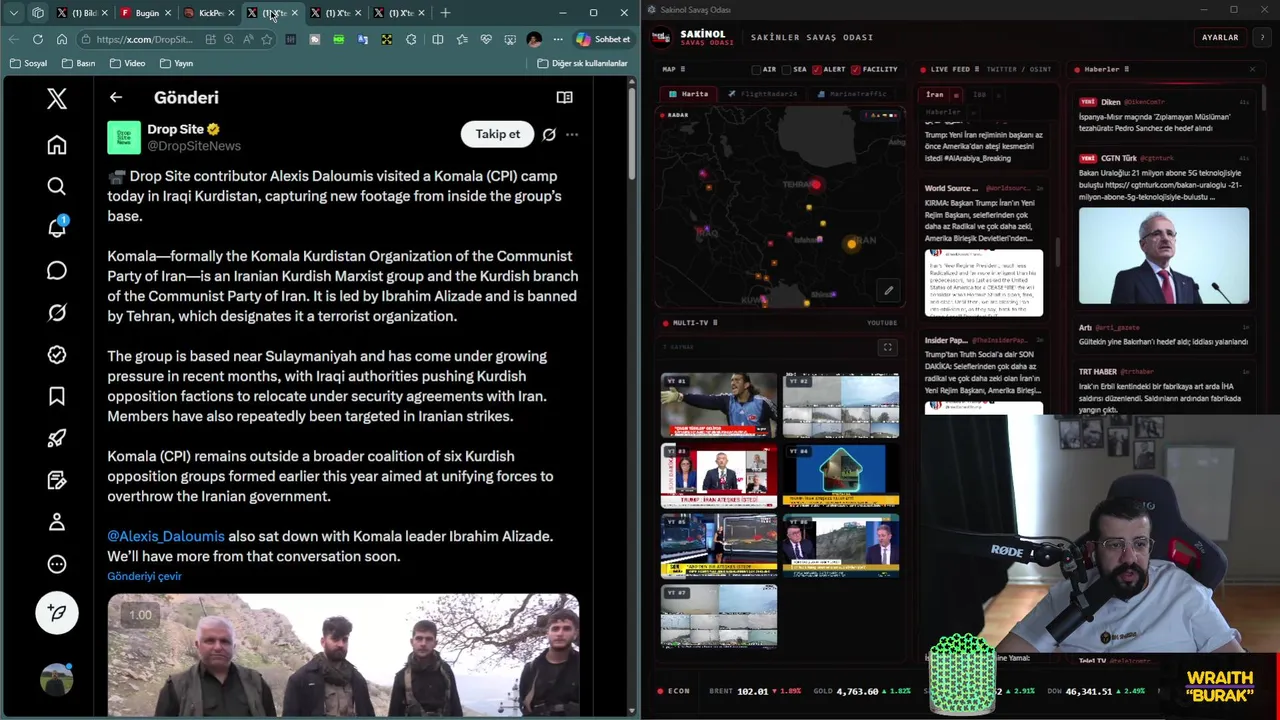Click the AYARLAR settings button
Screen dimensions: 1280x720
(1220, 37)
